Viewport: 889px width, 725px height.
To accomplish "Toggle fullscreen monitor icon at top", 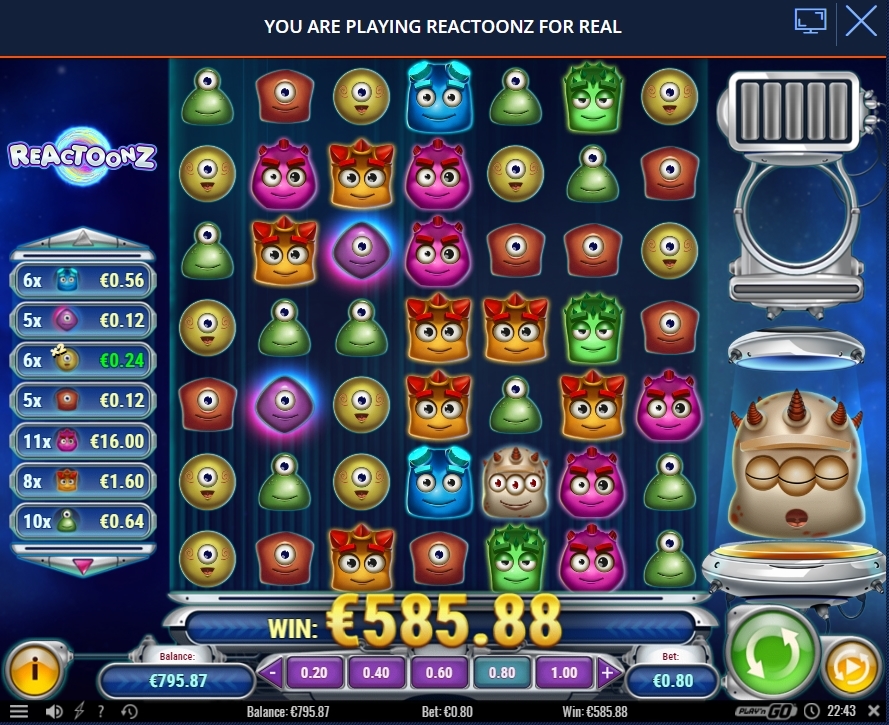I will [810, 22].
